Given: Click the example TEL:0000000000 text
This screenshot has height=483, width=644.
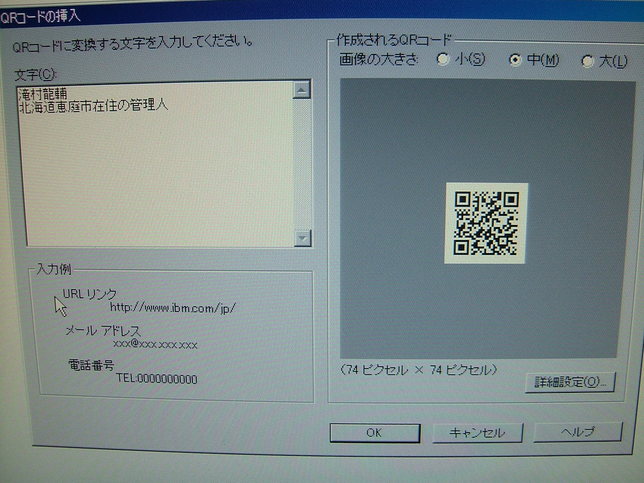Looking at the screenshot, I should point(156,379).
